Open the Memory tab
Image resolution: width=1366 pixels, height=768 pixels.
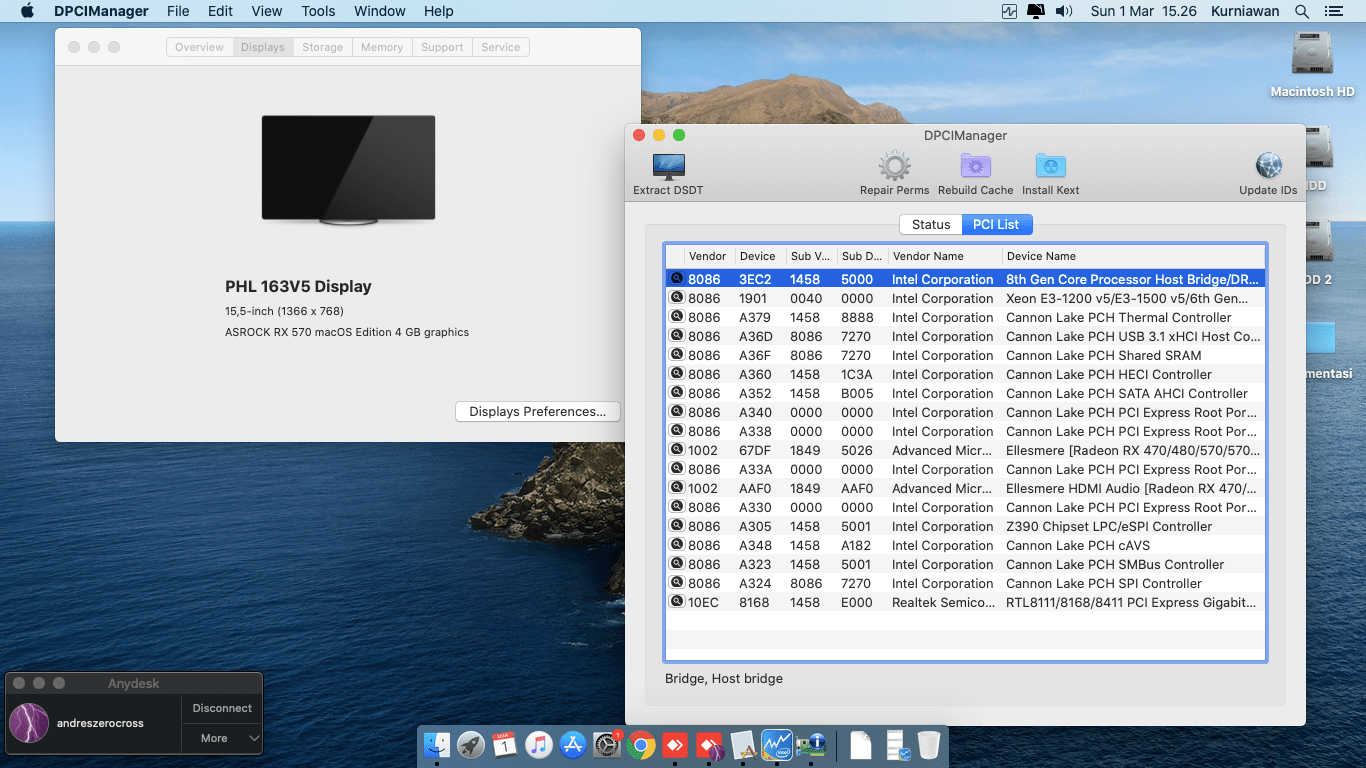[x=382, y=47]
